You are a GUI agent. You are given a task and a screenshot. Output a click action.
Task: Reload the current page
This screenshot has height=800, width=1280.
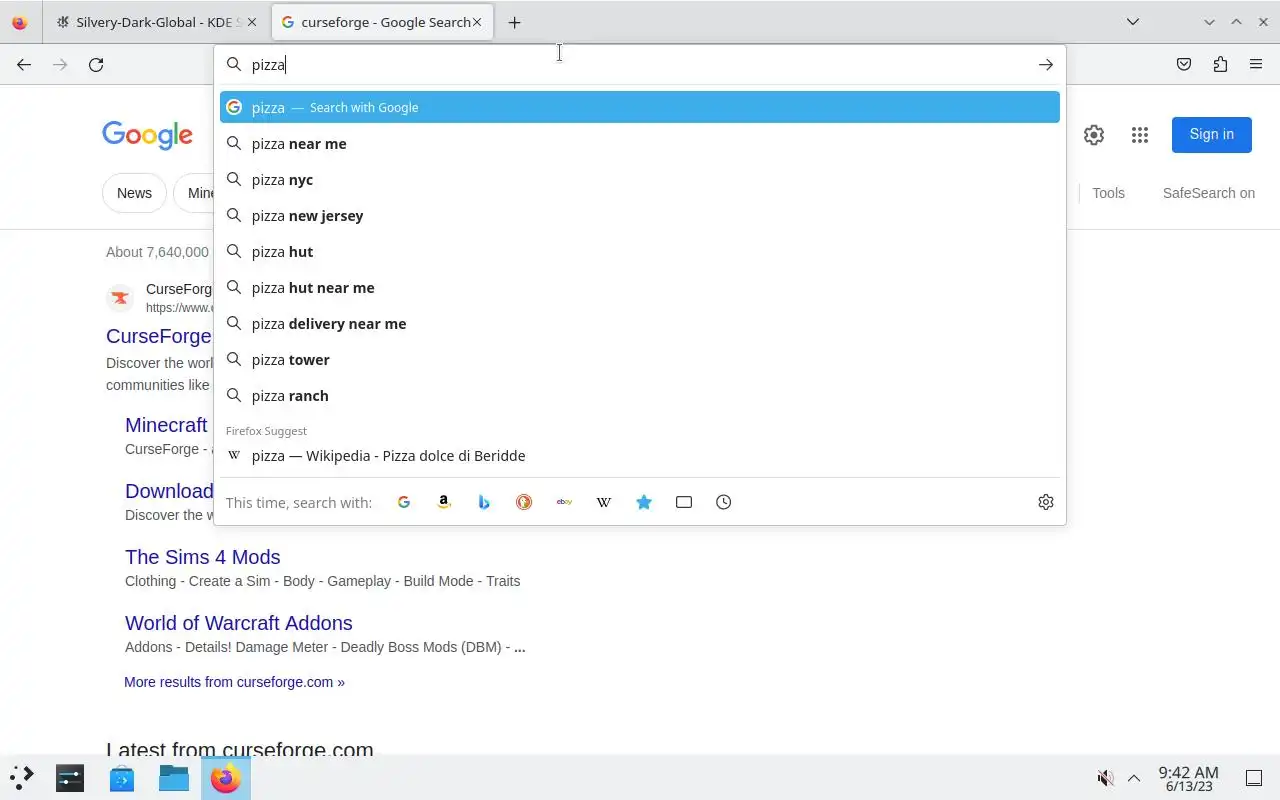click(96, 64)
